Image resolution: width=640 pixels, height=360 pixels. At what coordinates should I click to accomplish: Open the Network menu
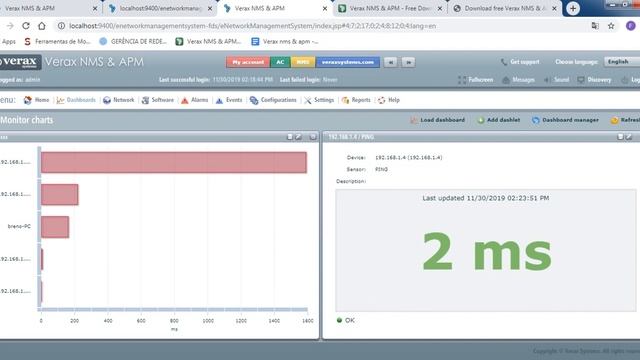pyautogui.click(x=119, y=100)
